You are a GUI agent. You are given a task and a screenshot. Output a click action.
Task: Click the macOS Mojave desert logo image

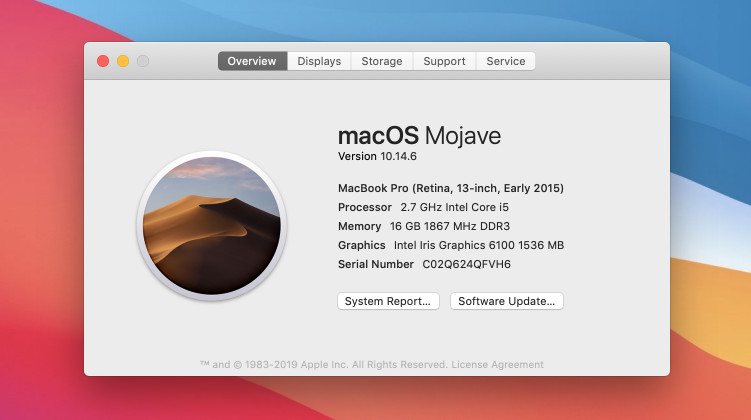point(211,226)
